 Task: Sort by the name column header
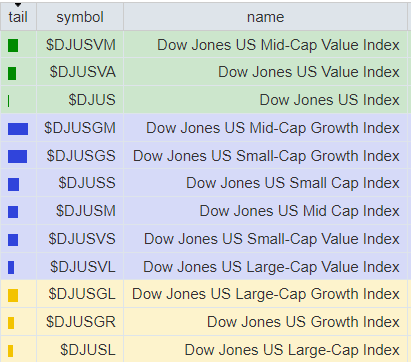click(265, 17)
